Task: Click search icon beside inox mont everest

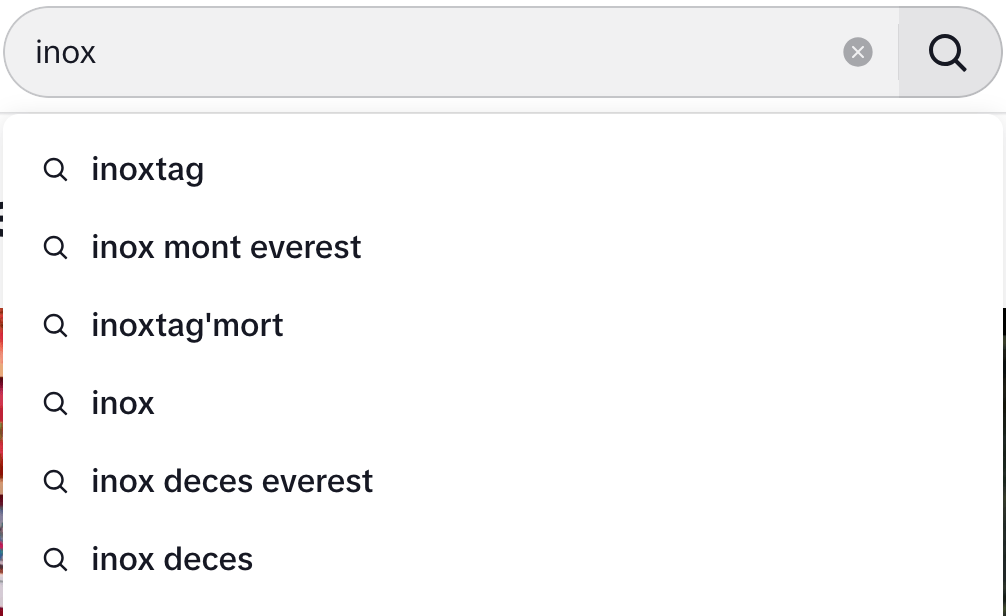Action: 55,247
